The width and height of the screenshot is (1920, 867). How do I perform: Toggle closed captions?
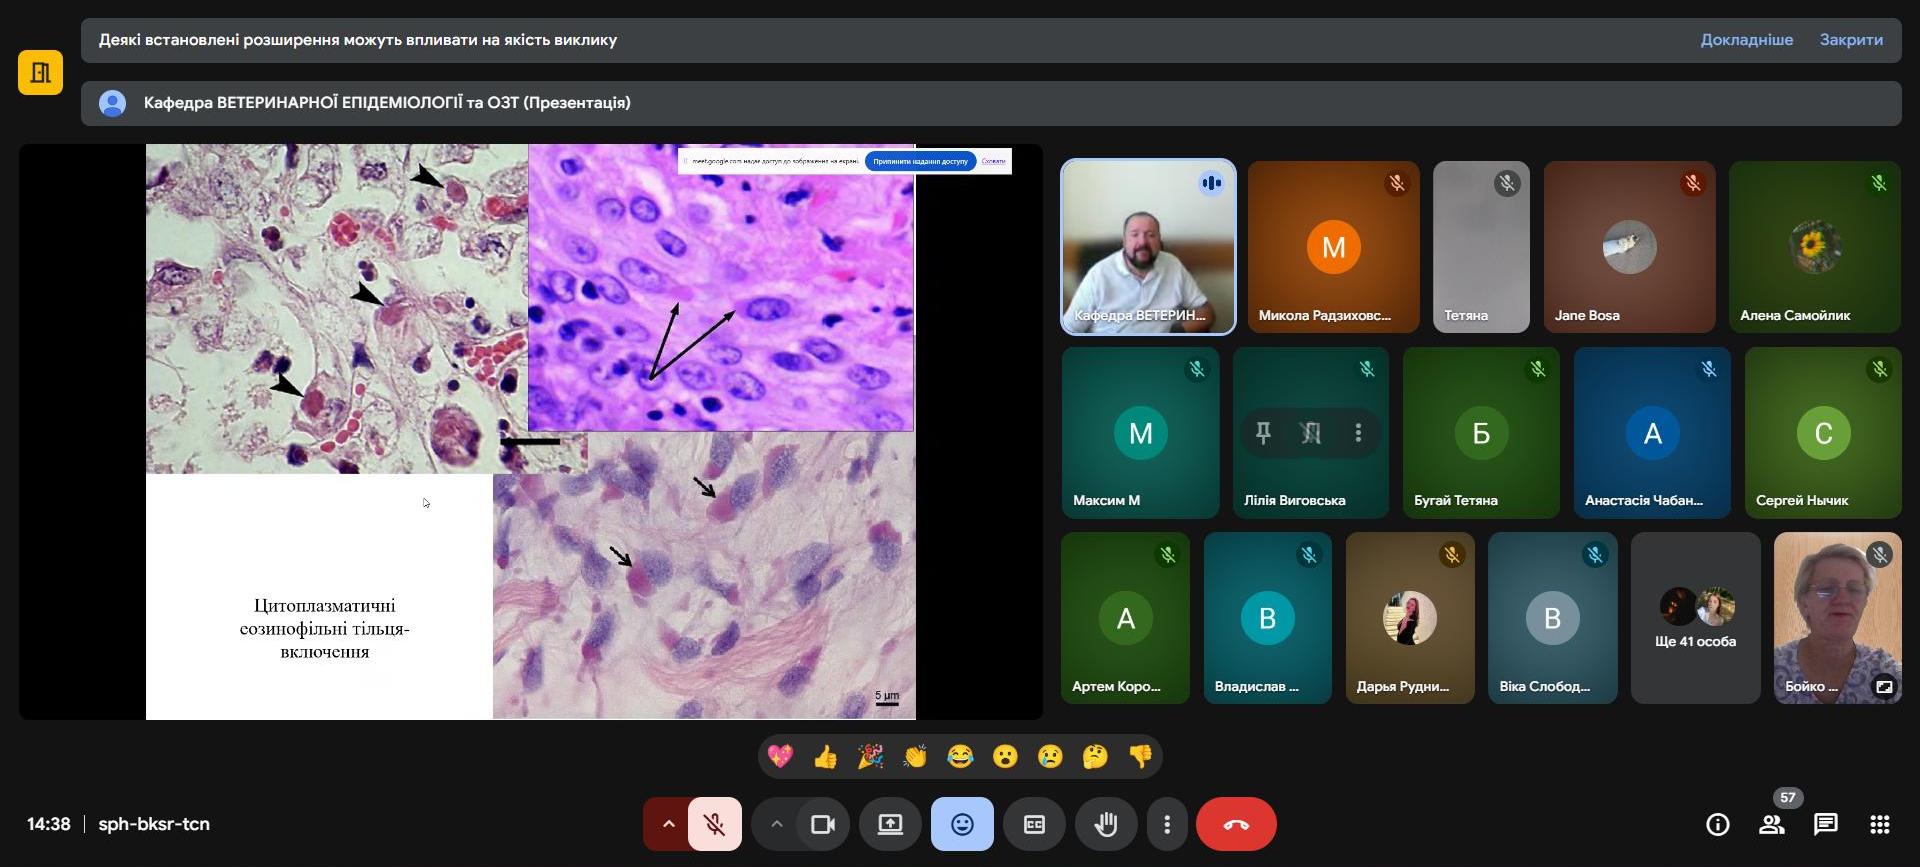pos(1034,824)
